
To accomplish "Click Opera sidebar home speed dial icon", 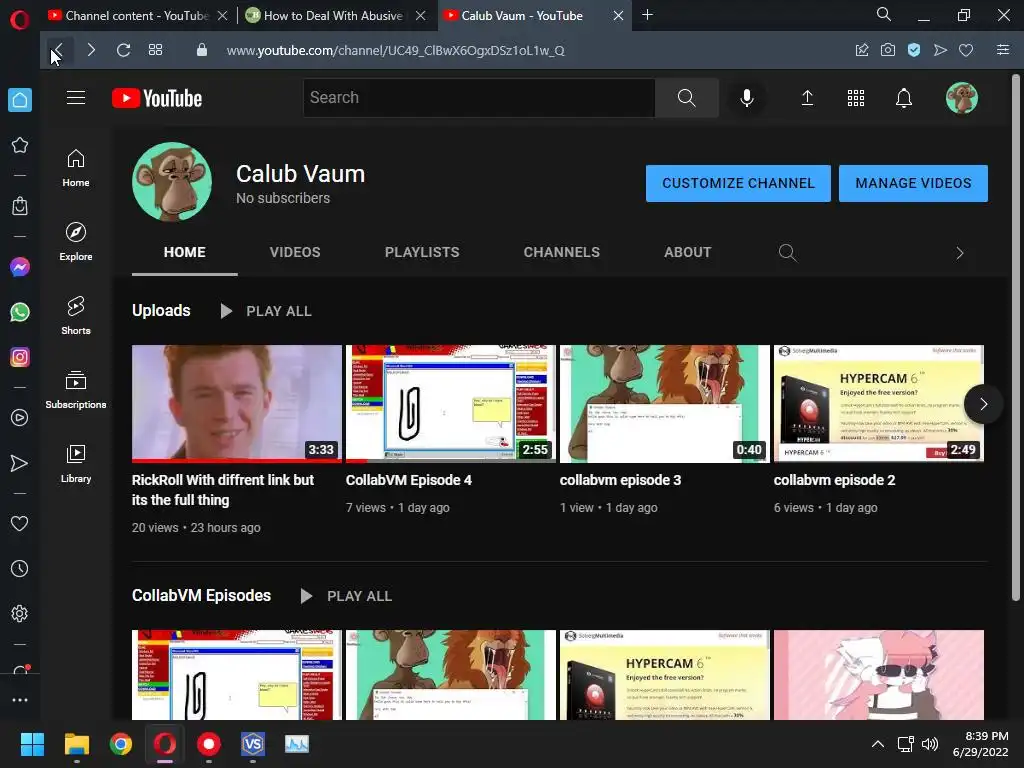I will click(x=20, y=100).
